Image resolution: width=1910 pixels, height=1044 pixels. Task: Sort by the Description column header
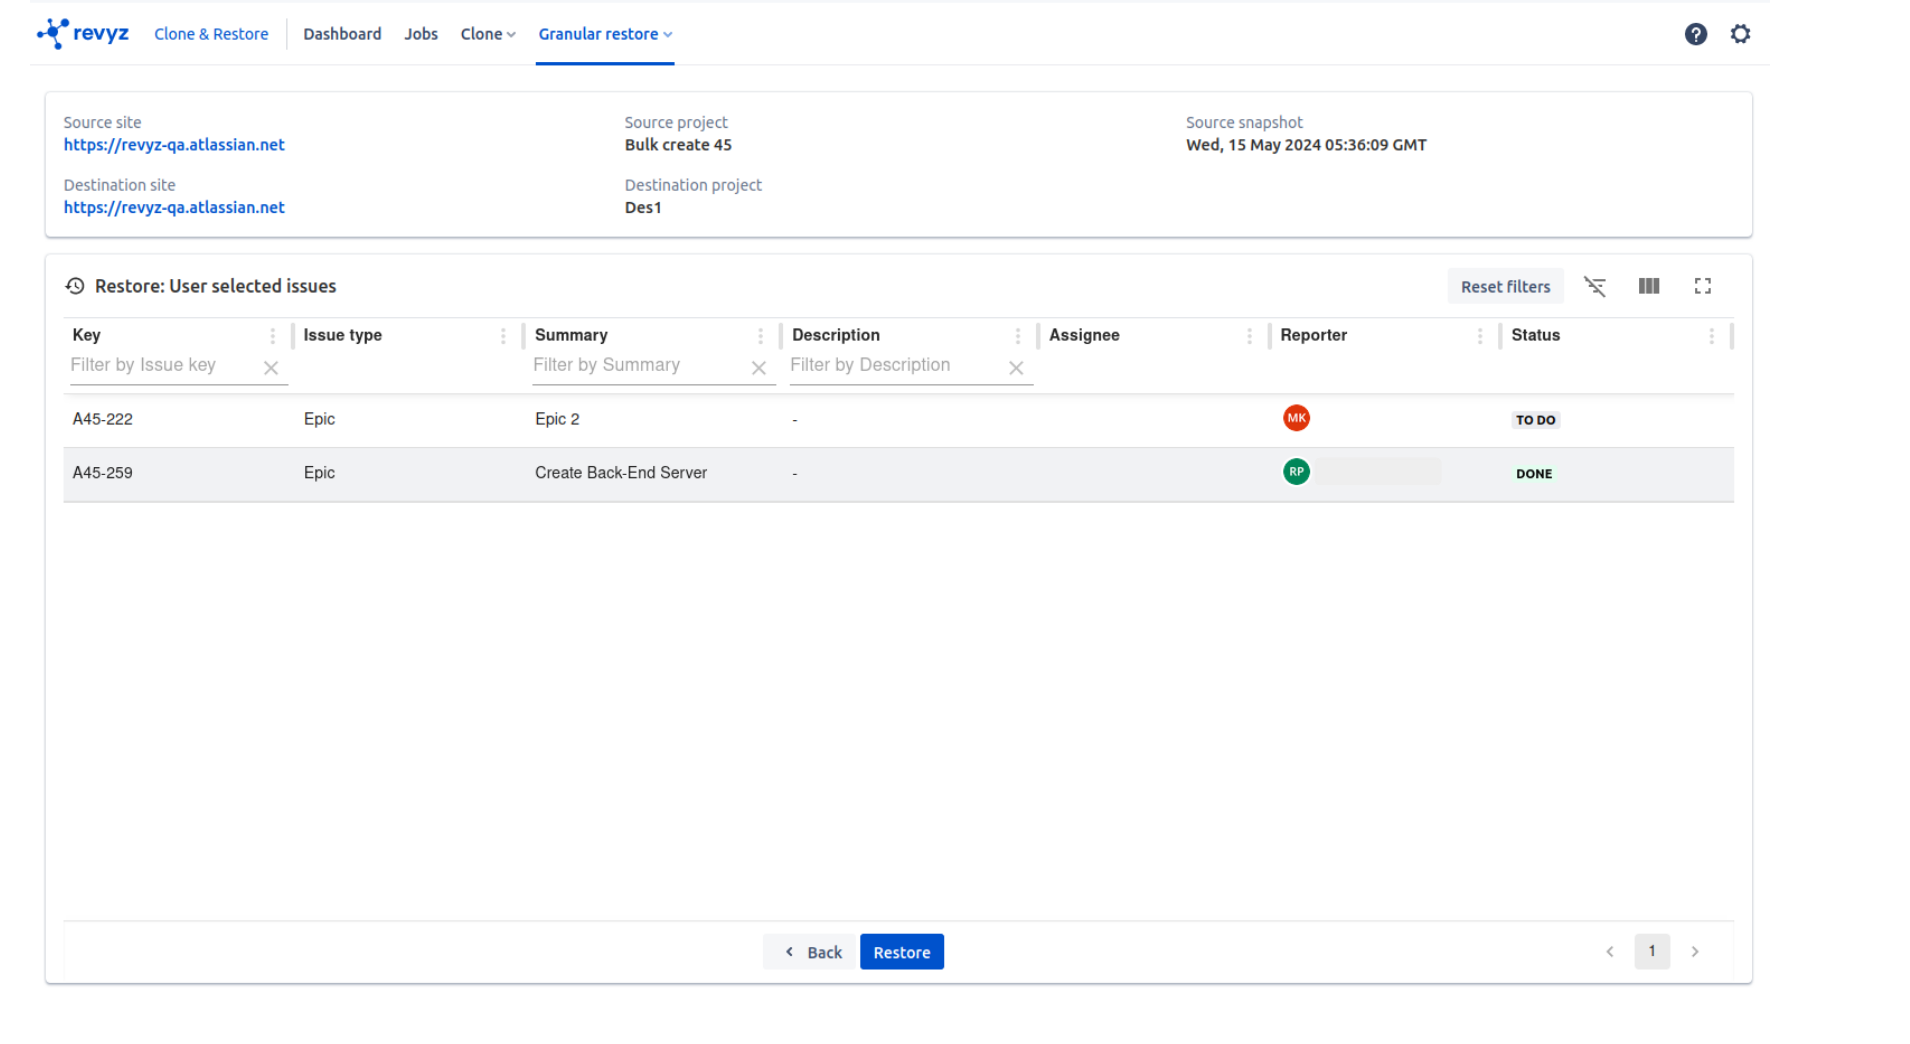[x=835, y=335]
